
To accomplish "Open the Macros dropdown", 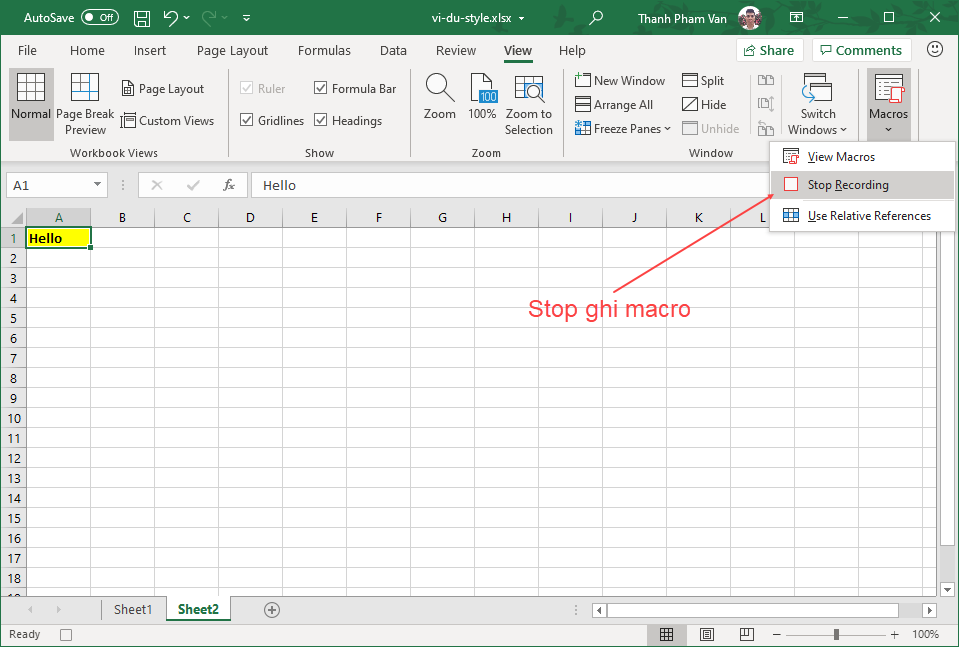I will [x=889, y=104].
